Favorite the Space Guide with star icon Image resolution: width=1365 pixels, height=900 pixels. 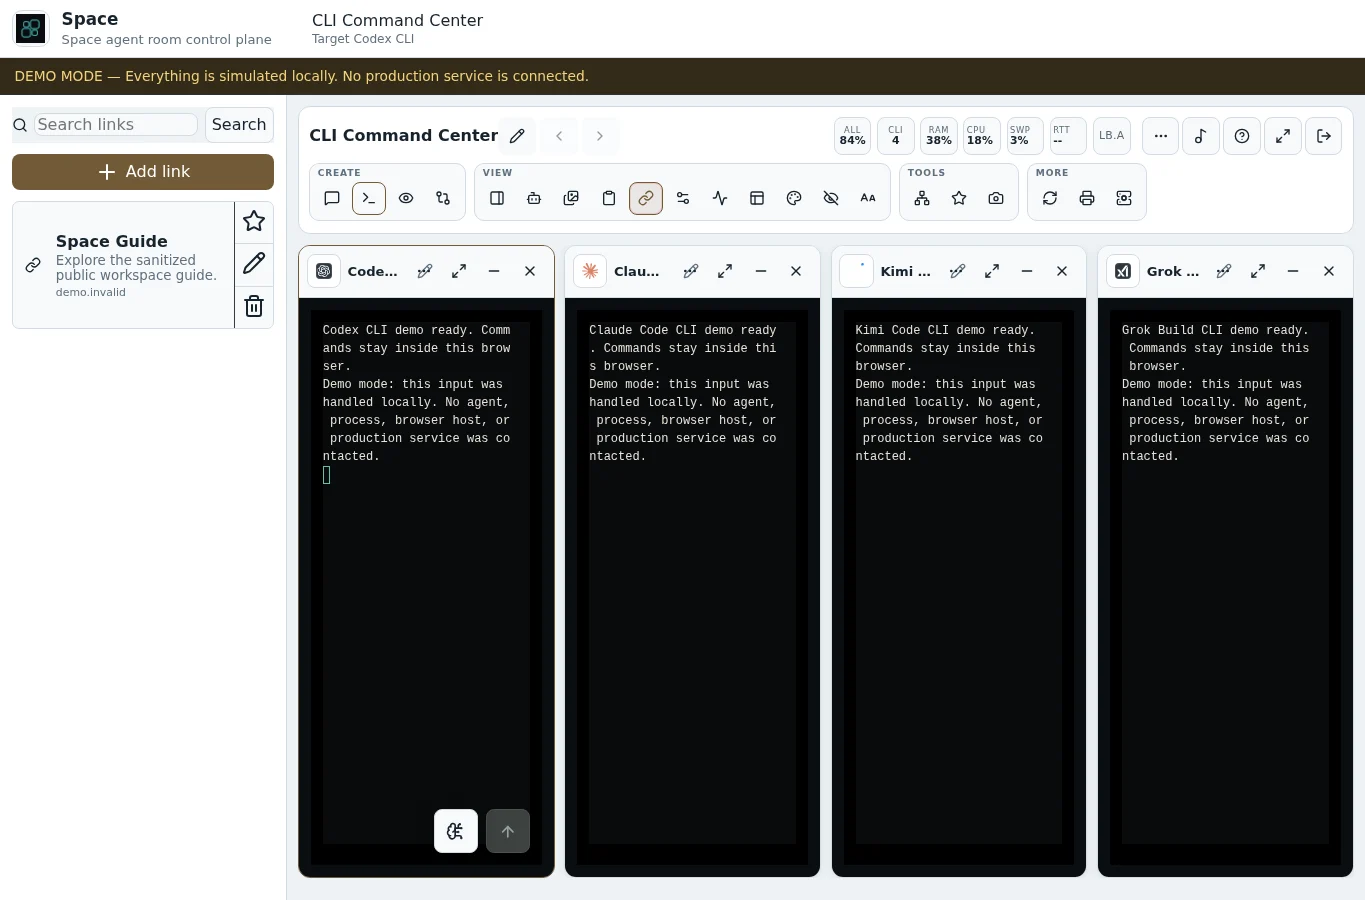(254, 222)
